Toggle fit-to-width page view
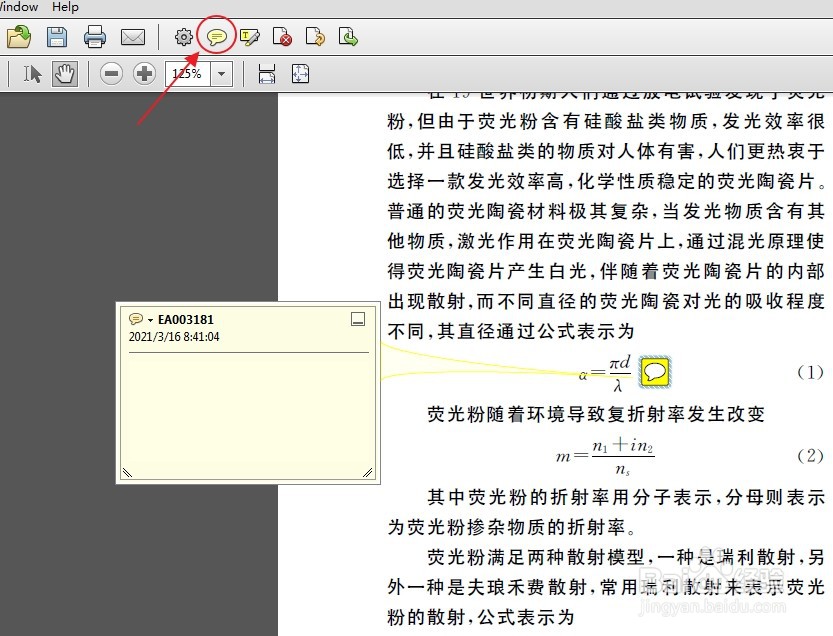This screenshot has height=636, width=833. pos(266,73)
